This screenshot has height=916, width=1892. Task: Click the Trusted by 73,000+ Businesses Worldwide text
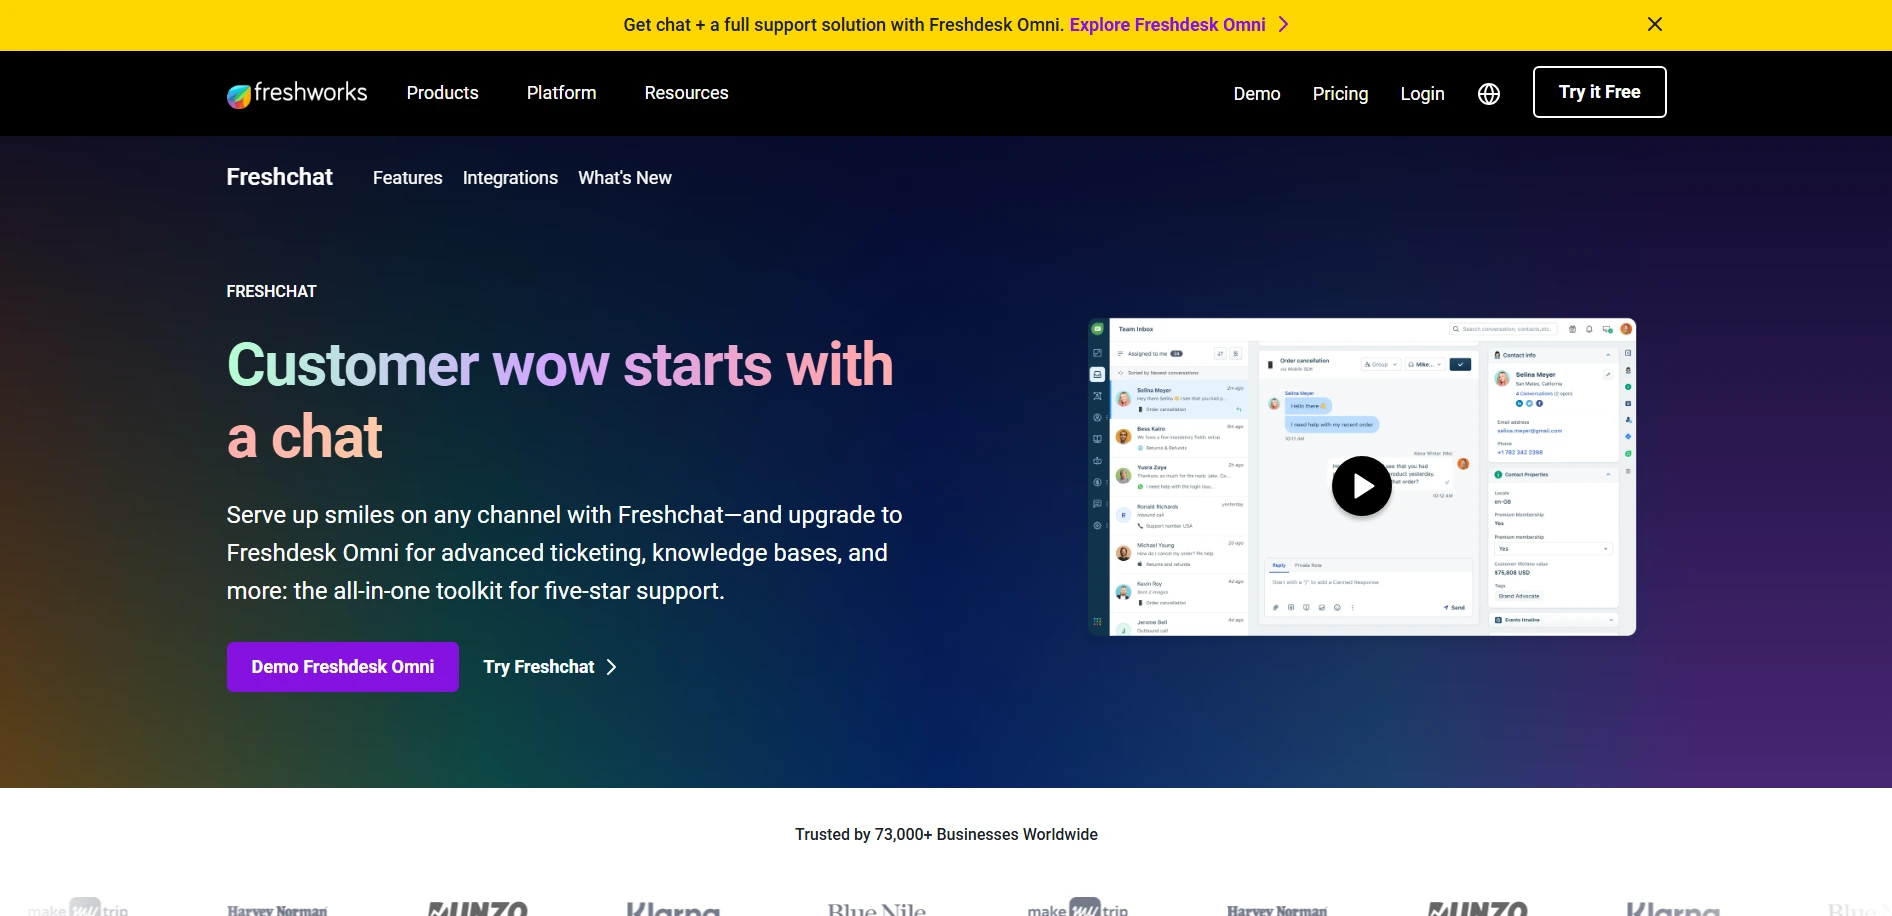946,834
